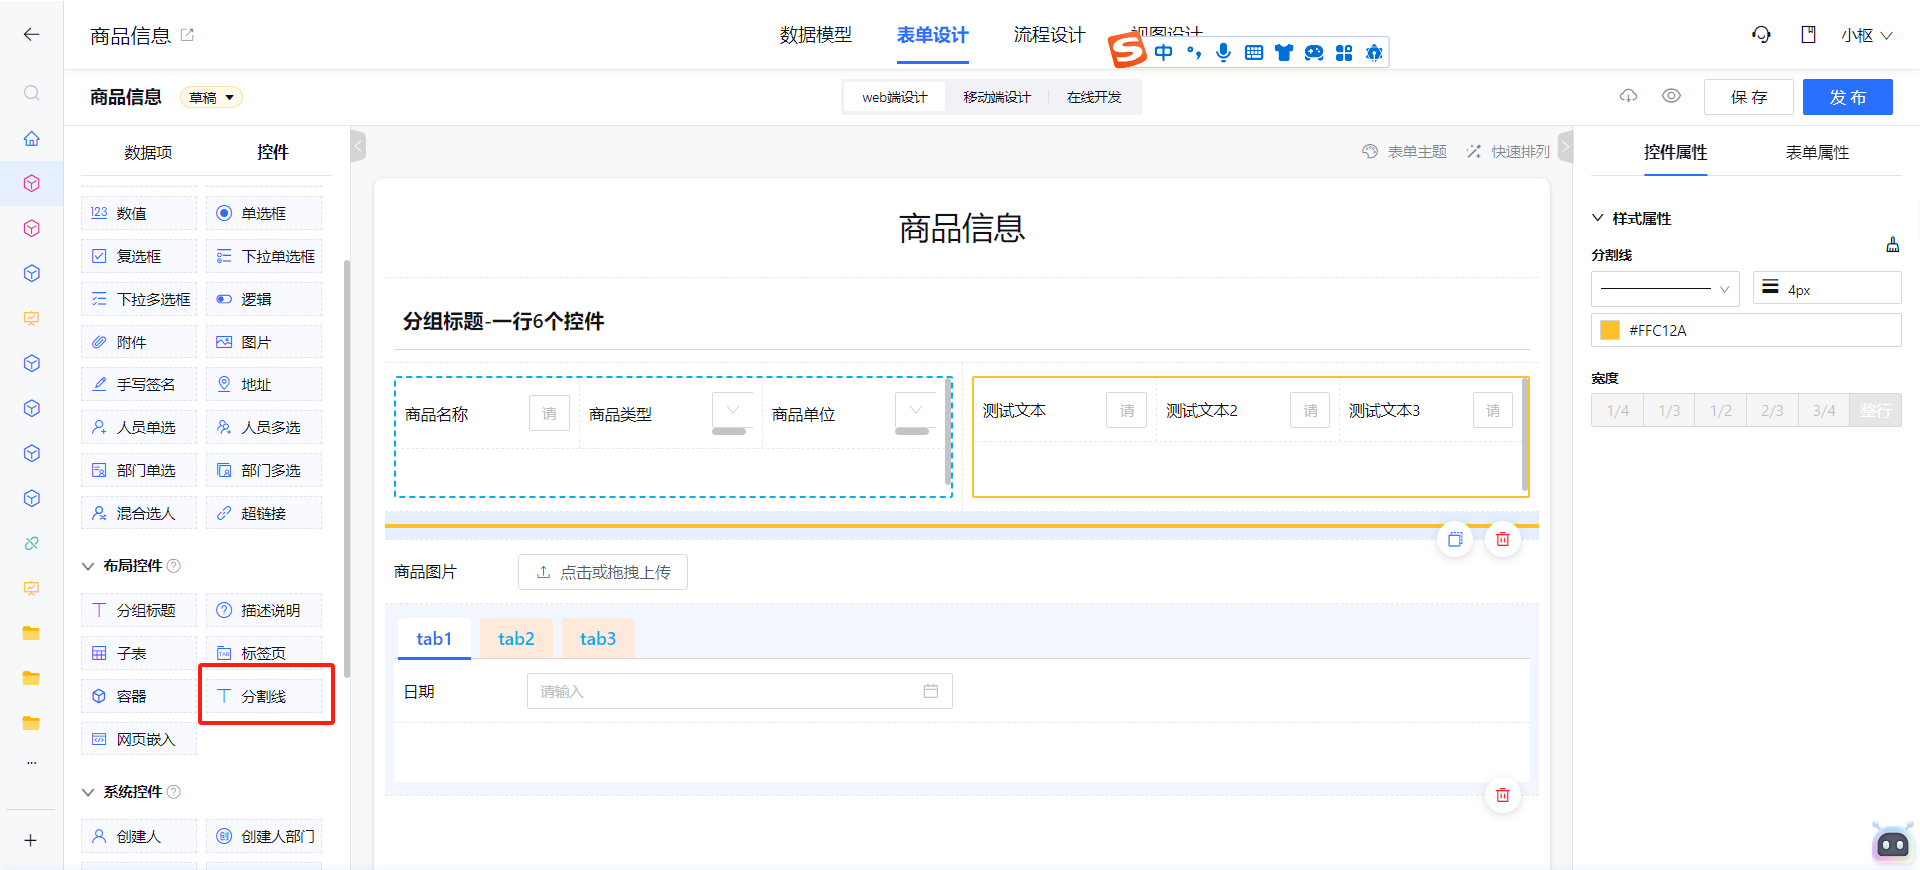
Task: Click the search icon in sidebar
Action: coord(31,93)
